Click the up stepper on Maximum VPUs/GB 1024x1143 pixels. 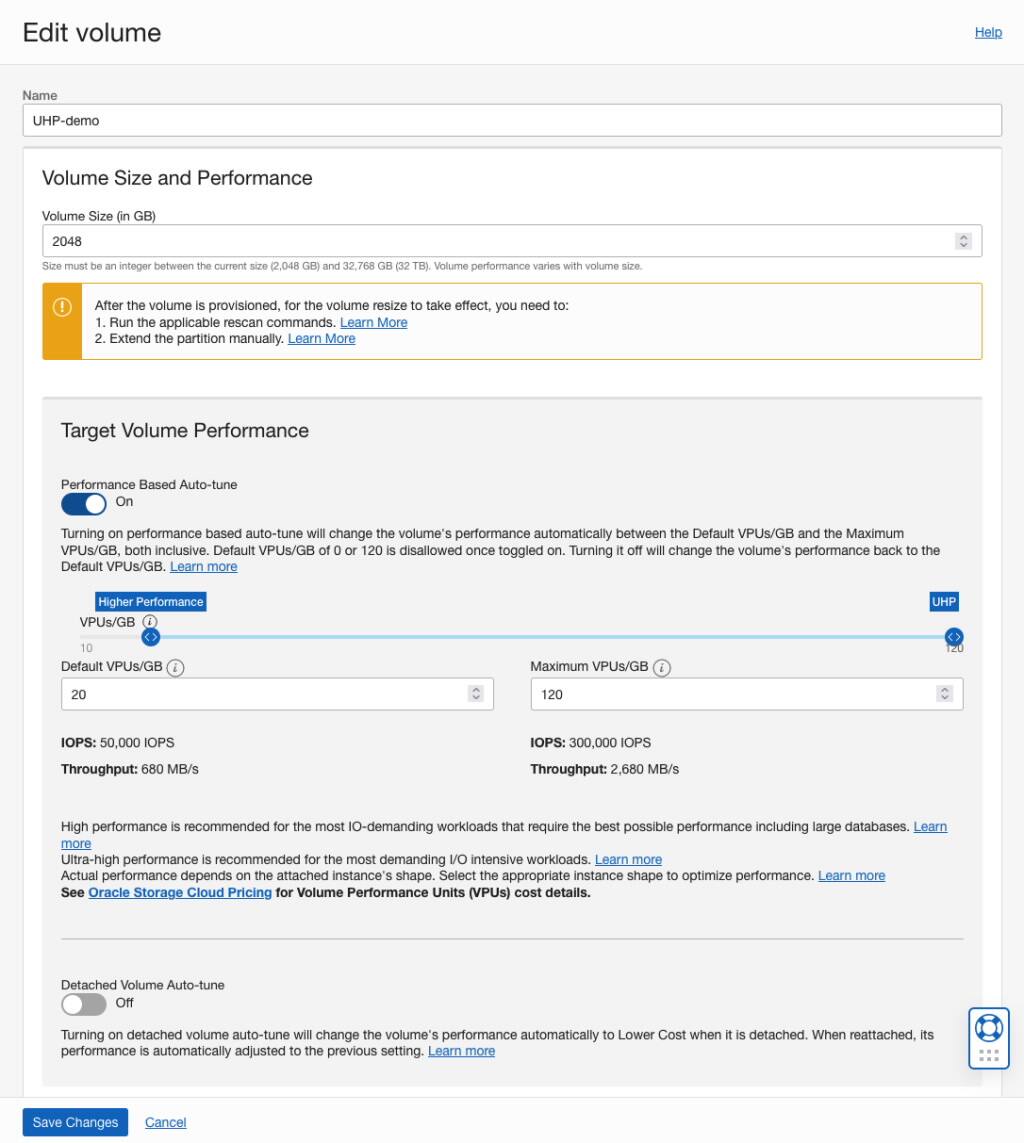945,689
